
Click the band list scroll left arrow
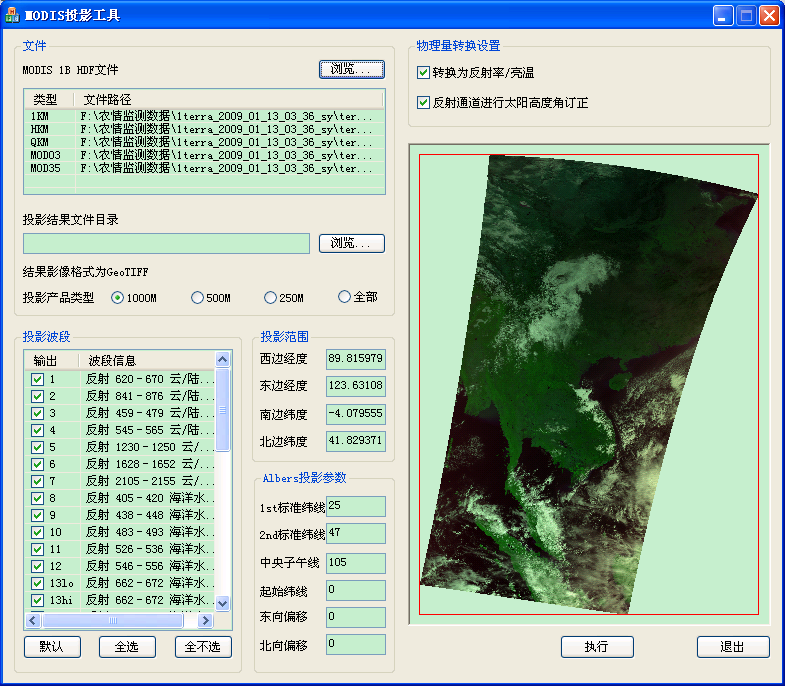pos(33,621)
